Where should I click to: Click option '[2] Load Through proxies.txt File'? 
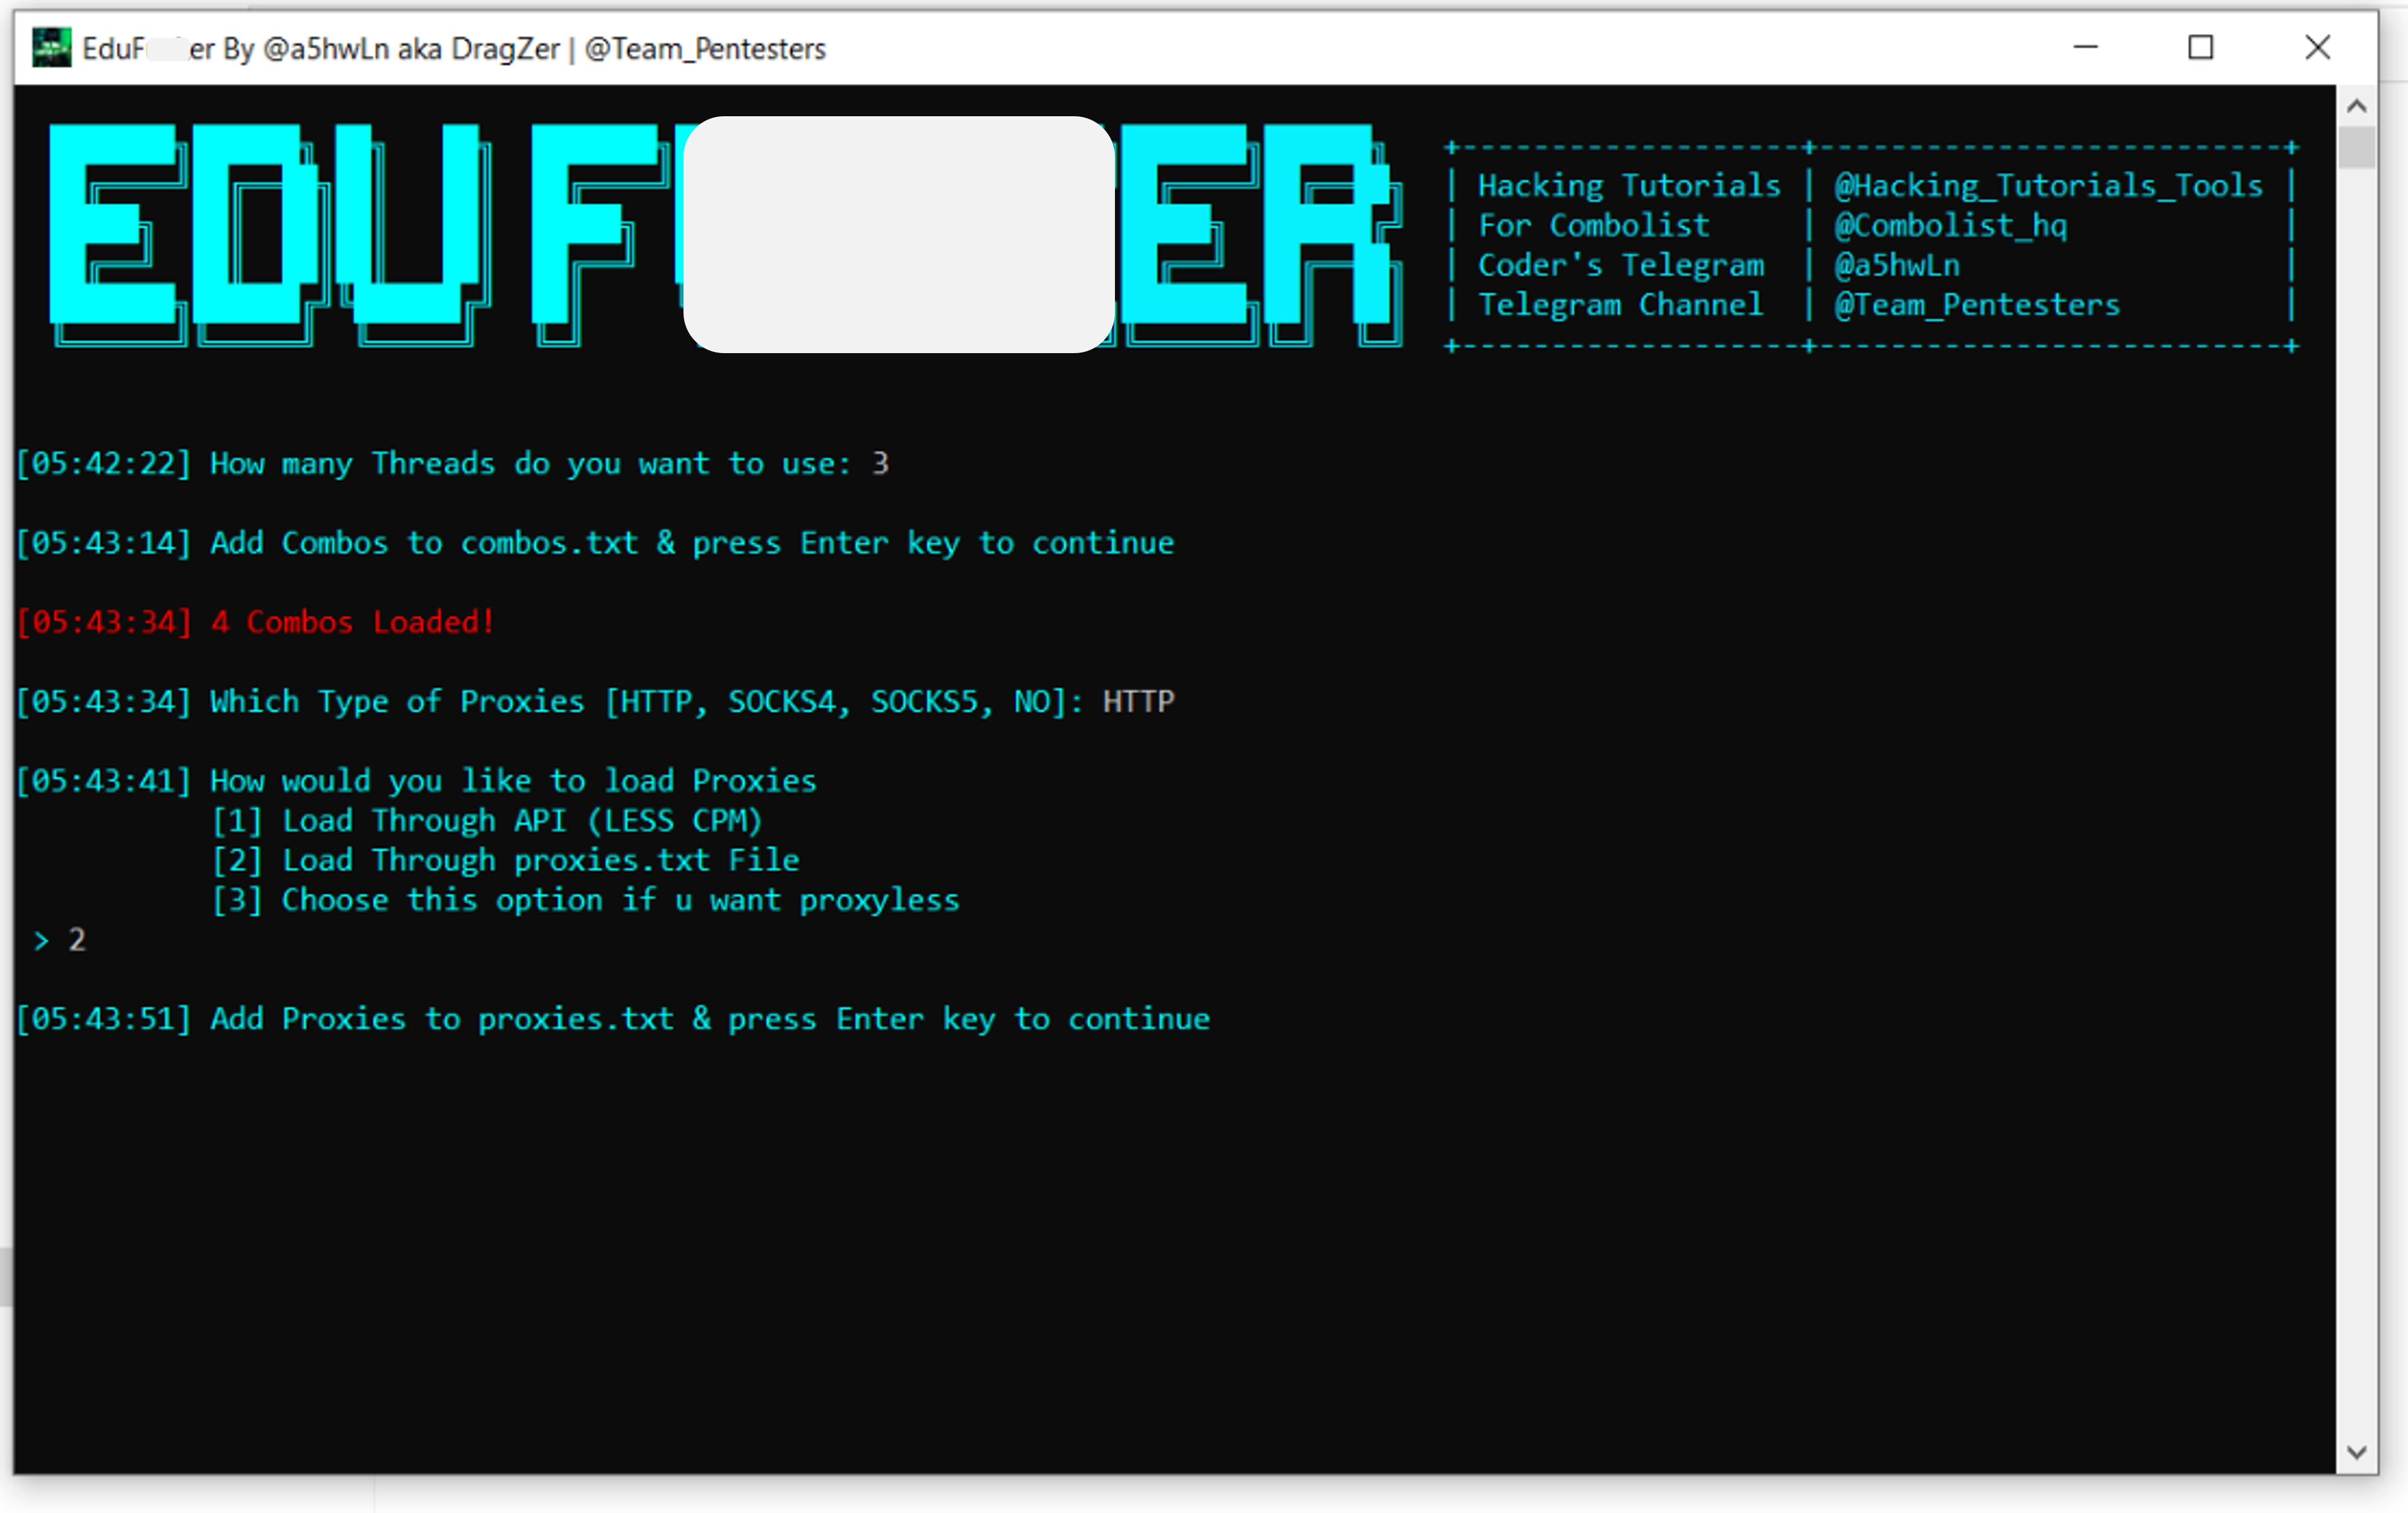click(505, 860)
